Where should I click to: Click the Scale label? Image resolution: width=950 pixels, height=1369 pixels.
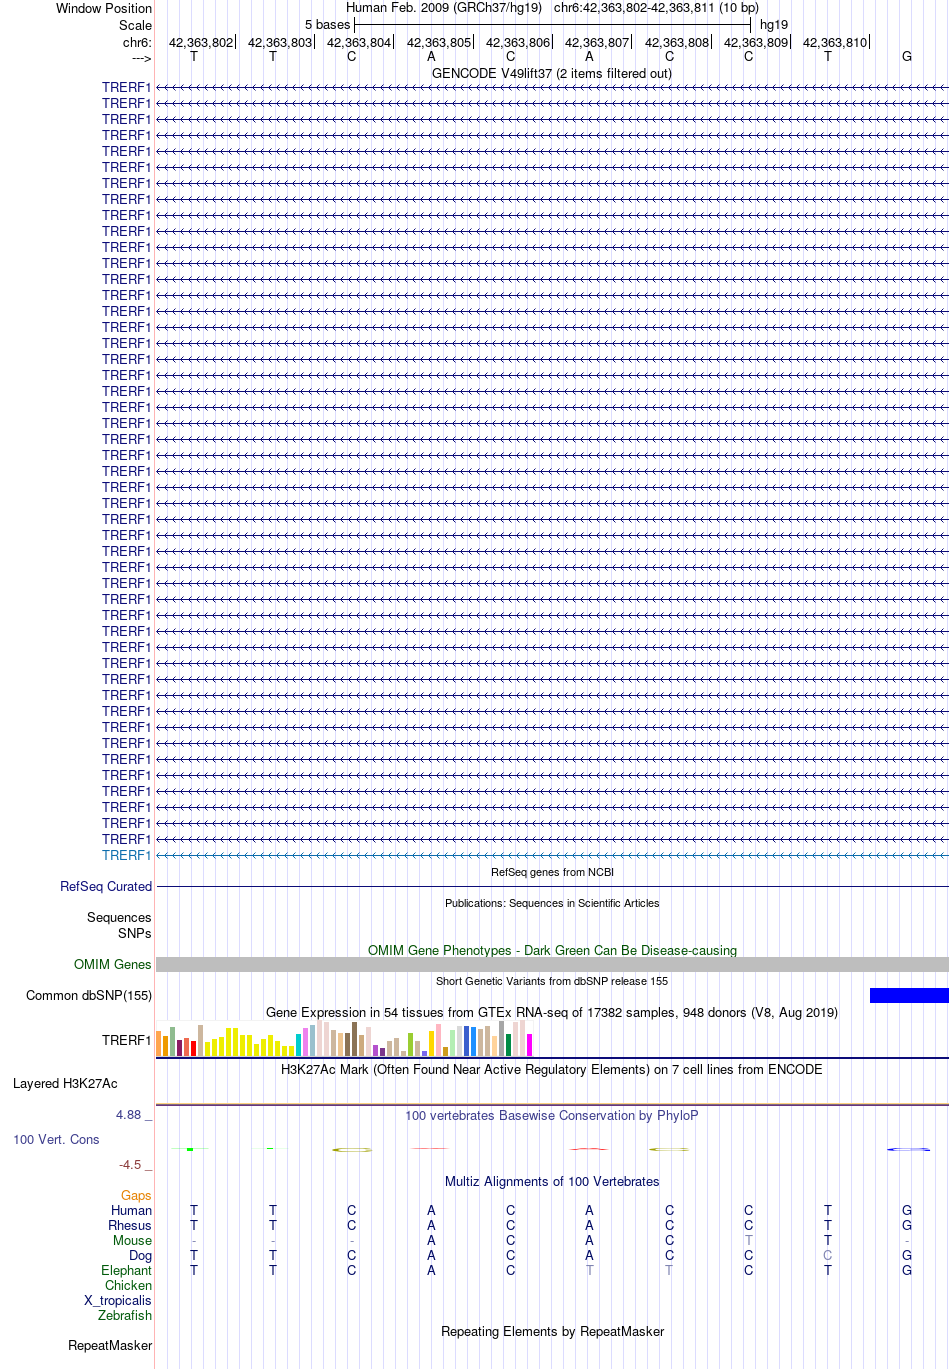[x=136, y=25]
